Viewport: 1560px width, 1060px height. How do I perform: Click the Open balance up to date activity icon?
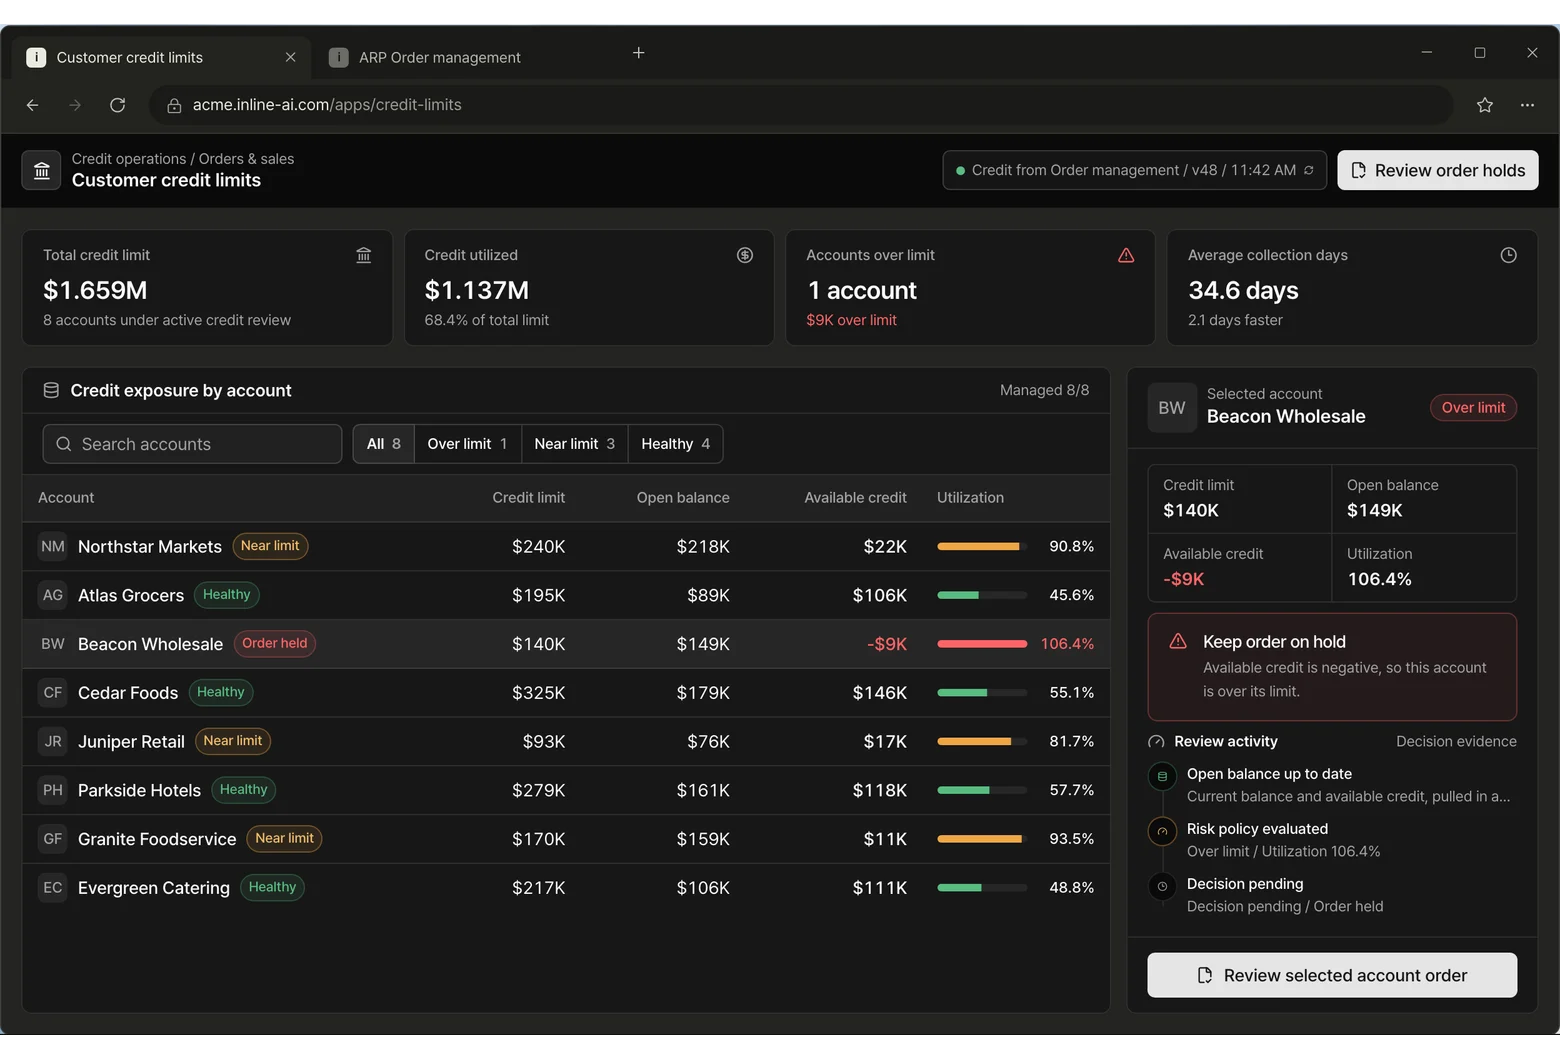tap(1162, 775)
